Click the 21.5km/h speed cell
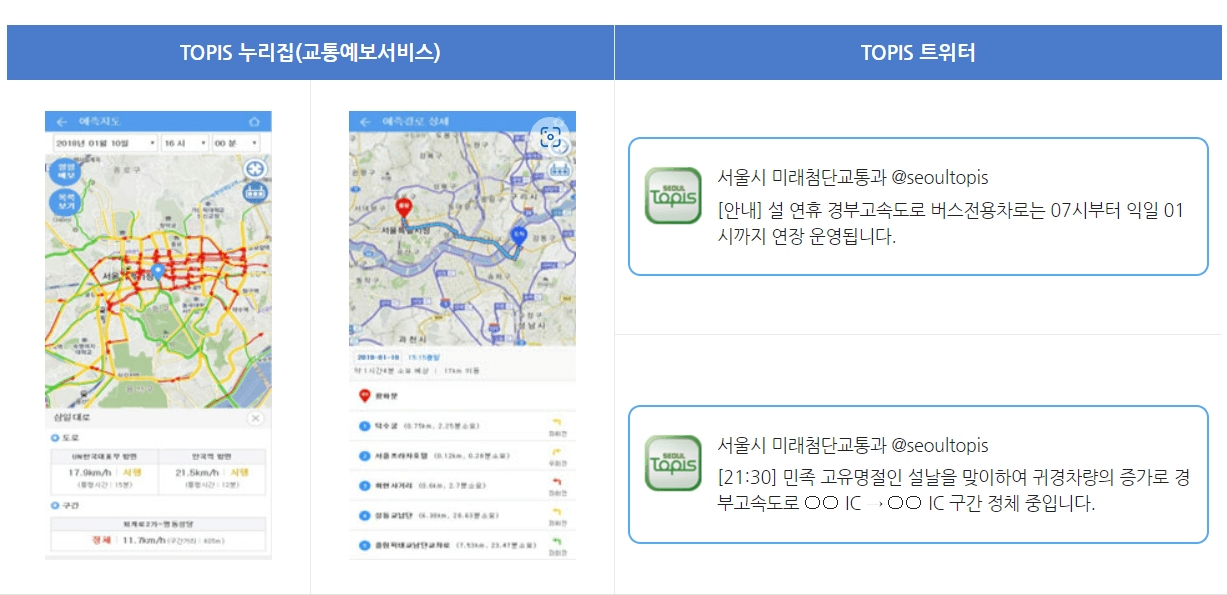This screenshot has height=595, width=1227. [211, 477]
